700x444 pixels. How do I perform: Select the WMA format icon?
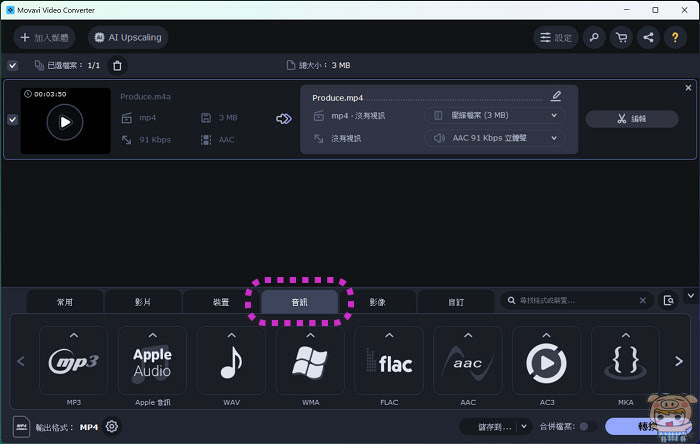pyautogui.click(x=310, y=361)
